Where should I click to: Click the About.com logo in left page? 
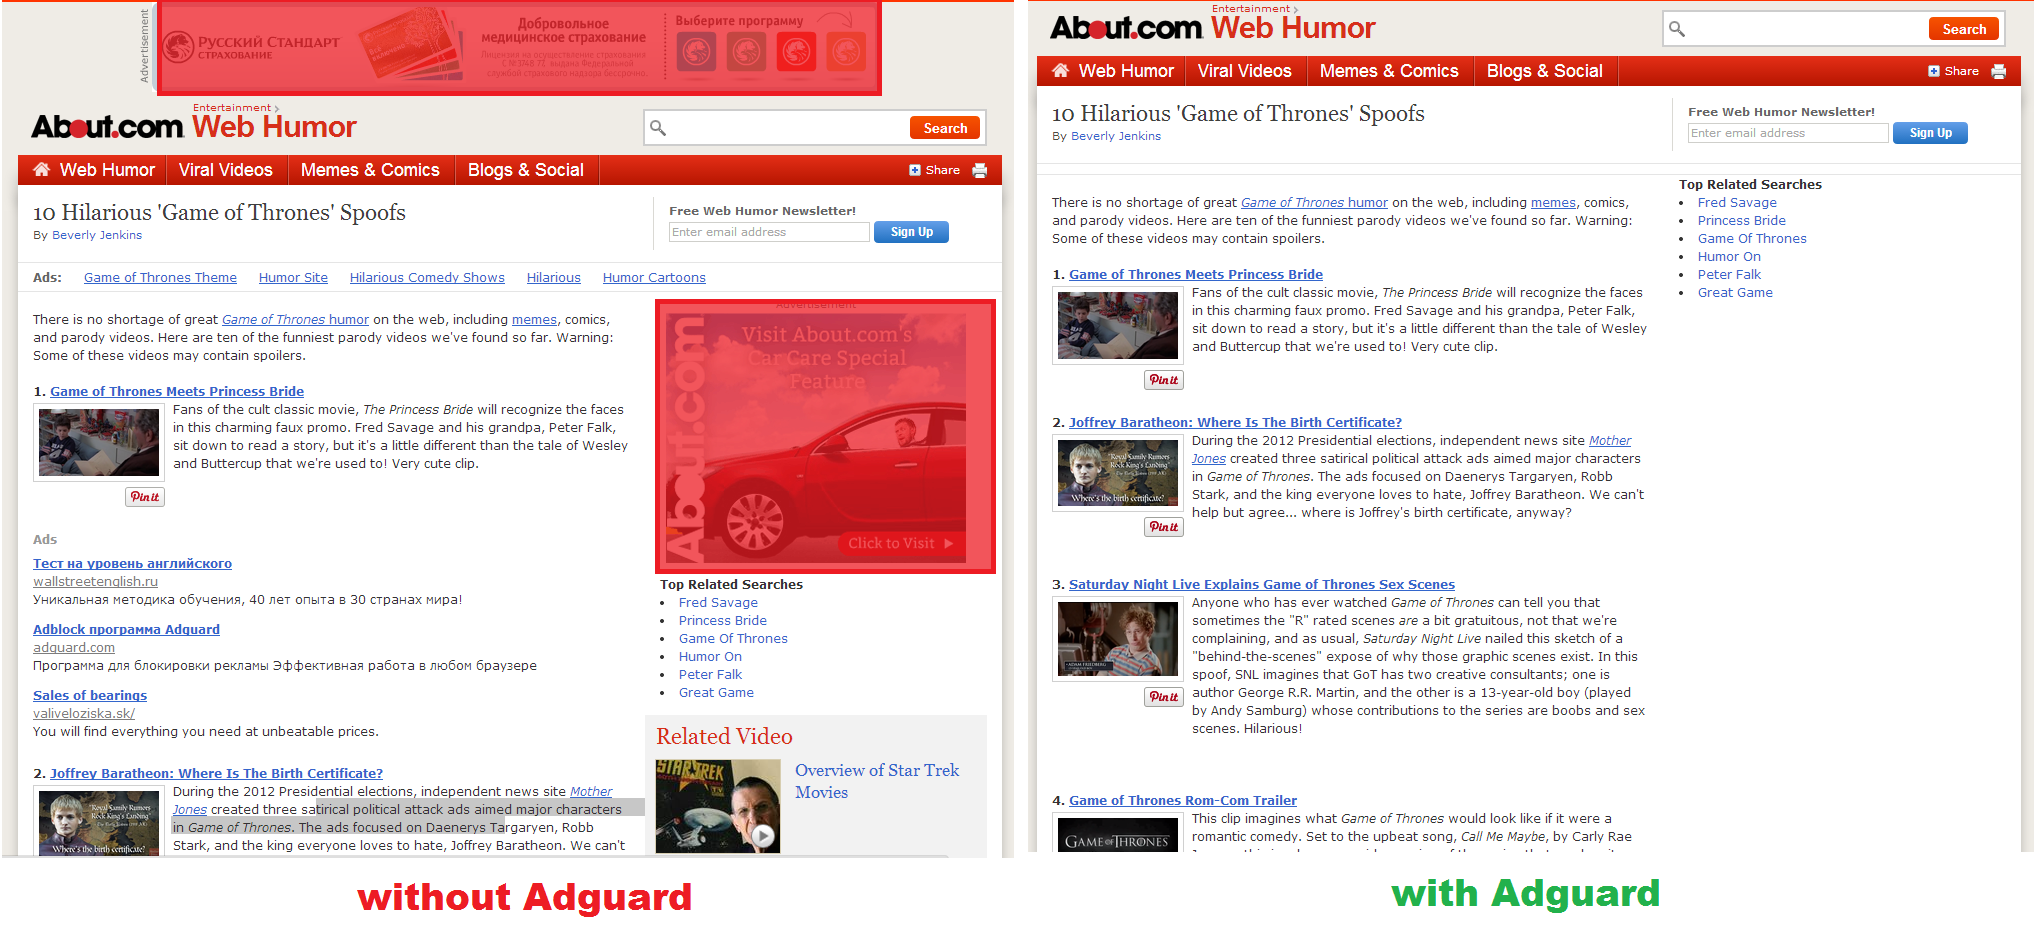[x=107, y=127]
